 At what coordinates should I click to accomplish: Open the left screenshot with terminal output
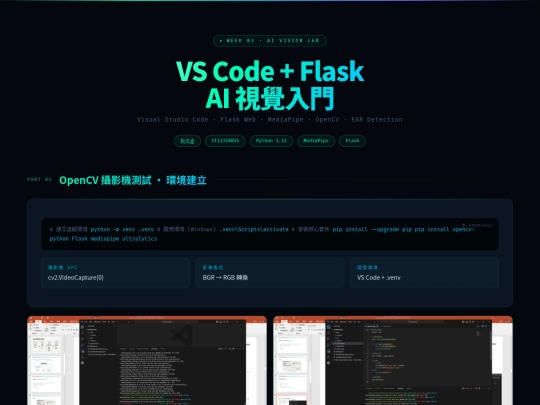[x=147, y=361]
